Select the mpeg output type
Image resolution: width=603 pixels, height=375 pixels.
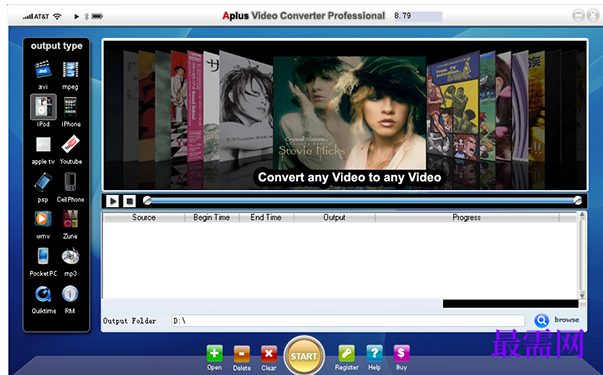click(70, 69)
